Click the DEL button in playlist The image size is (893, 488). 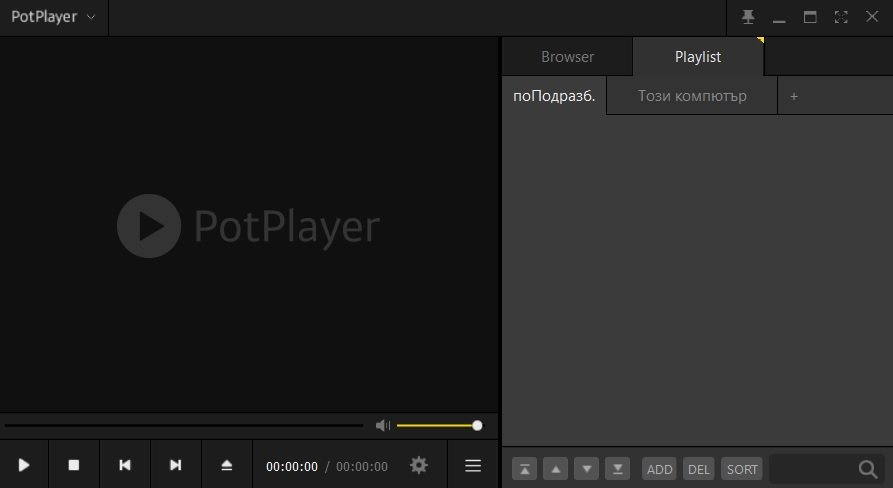[x=699, y=469]
